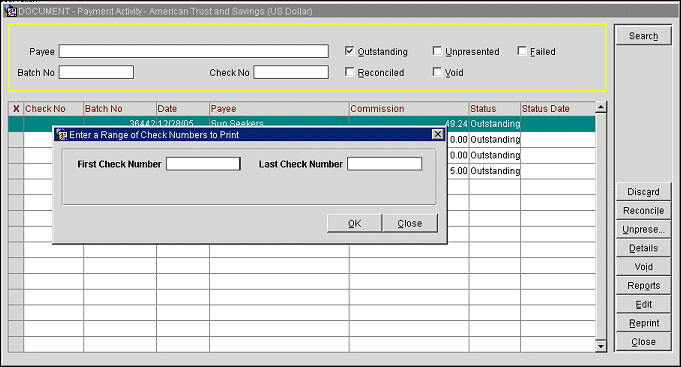Enable the Reconciled filter checkbox

(349, 72)
